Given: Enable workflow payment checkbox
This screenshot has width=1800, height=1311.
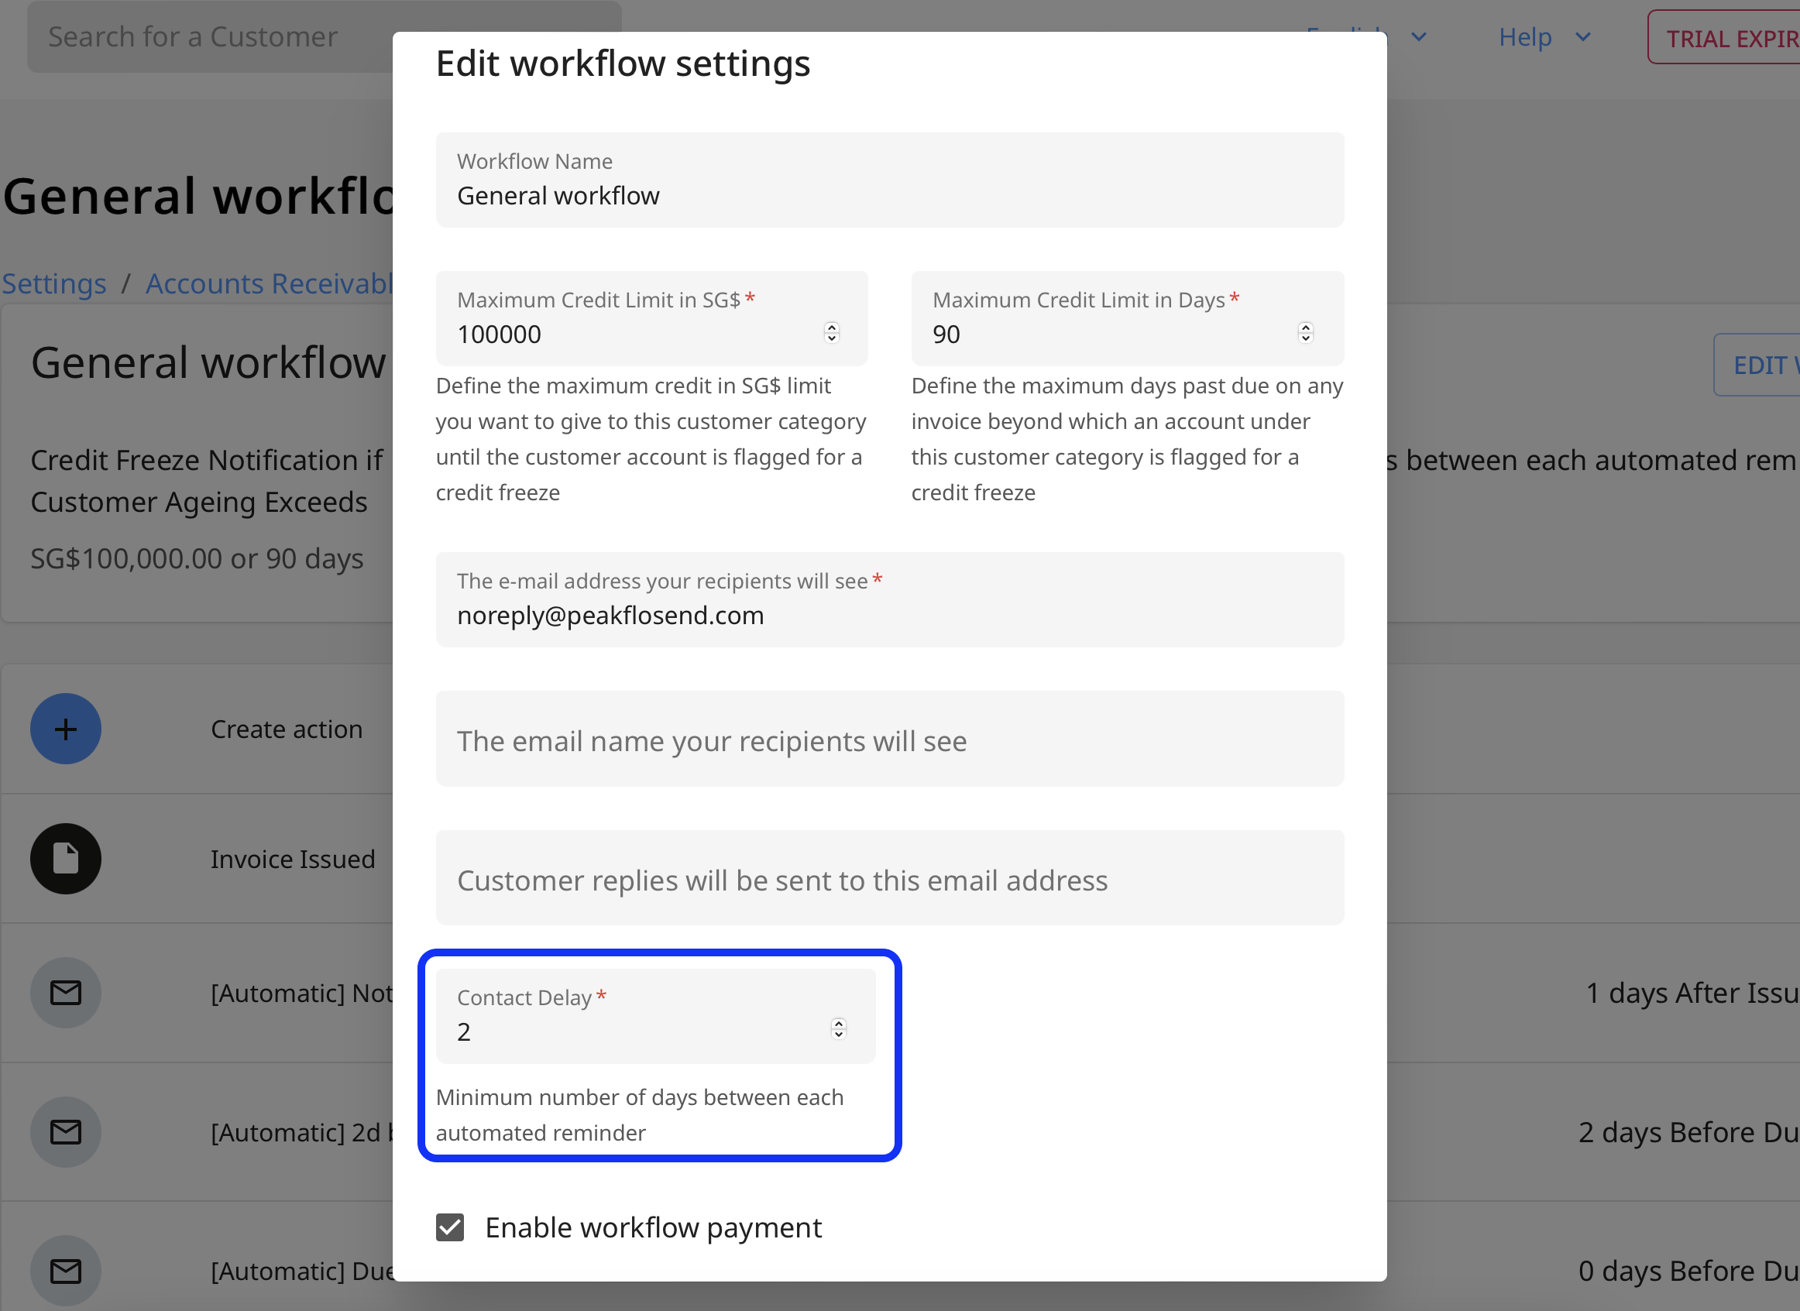Looking at the screenshot, I should [x=451, y=1227].
